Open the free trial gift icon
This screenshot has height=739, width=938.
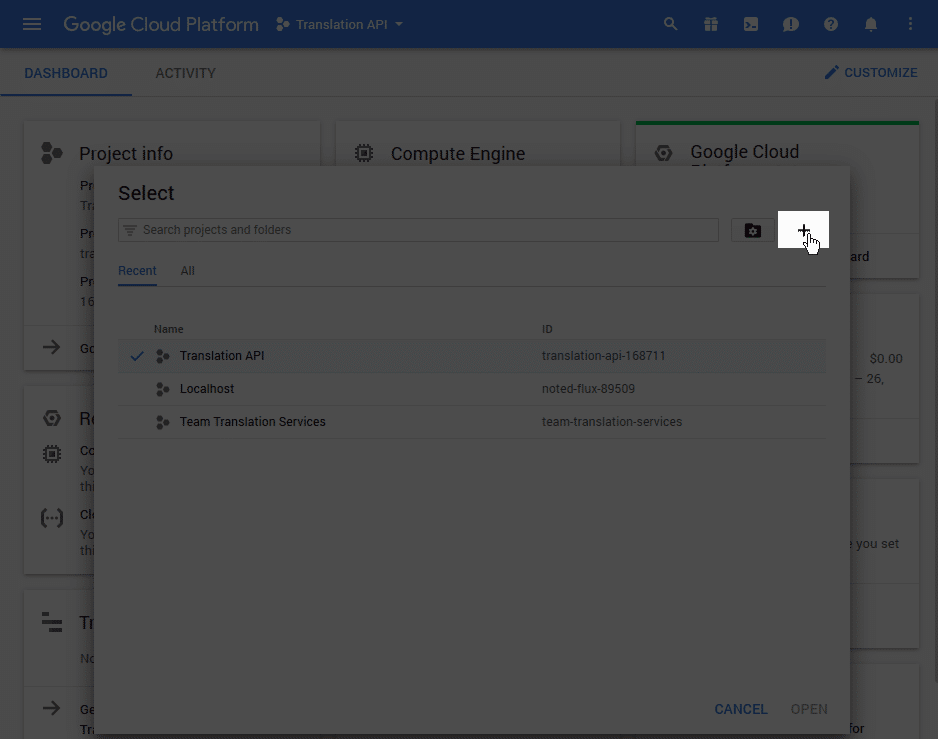(x=711, y=24)
